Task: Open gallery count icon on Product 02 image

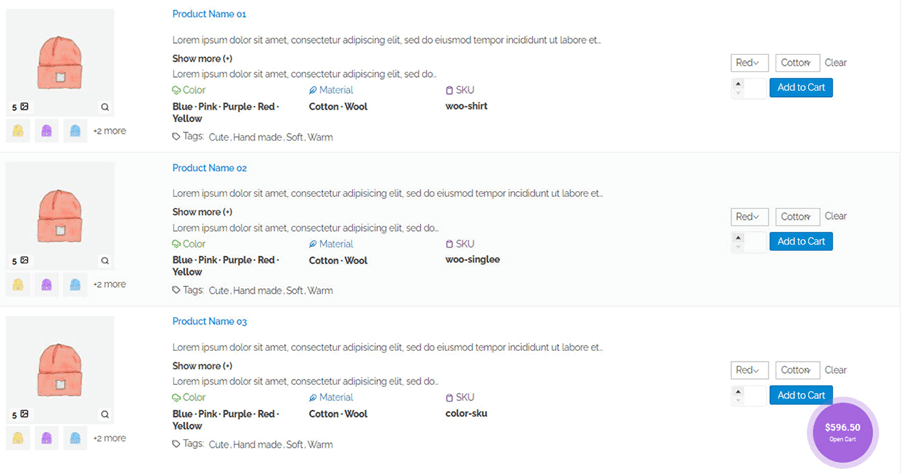Action: tap(24, 261)
